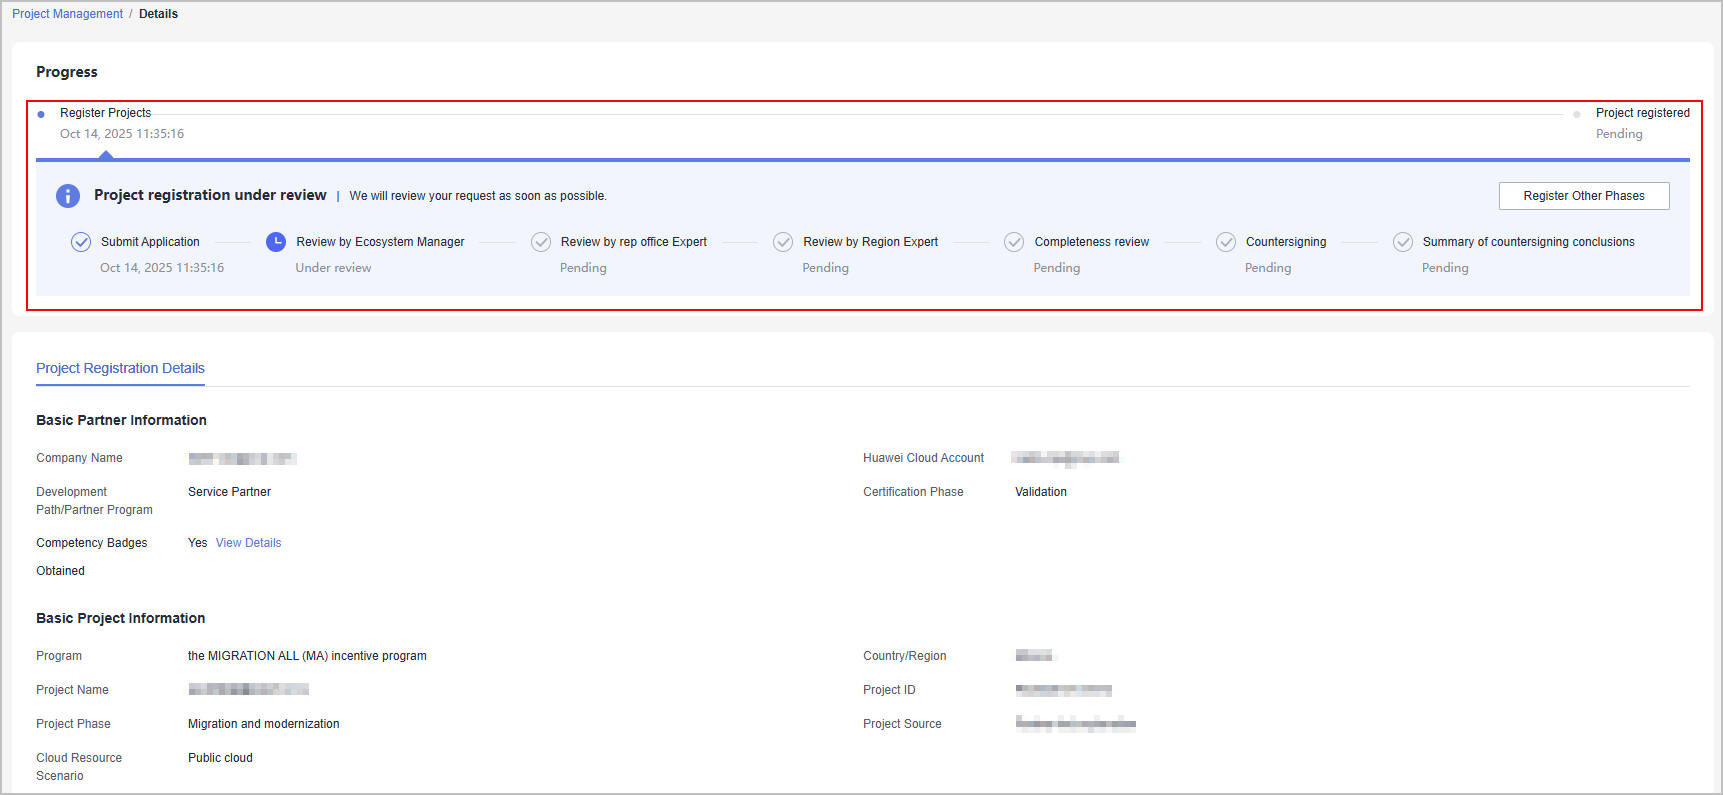Click the blue progress bar under timeline
This screenshot has width=1723, height=795.
pos(862,159)
